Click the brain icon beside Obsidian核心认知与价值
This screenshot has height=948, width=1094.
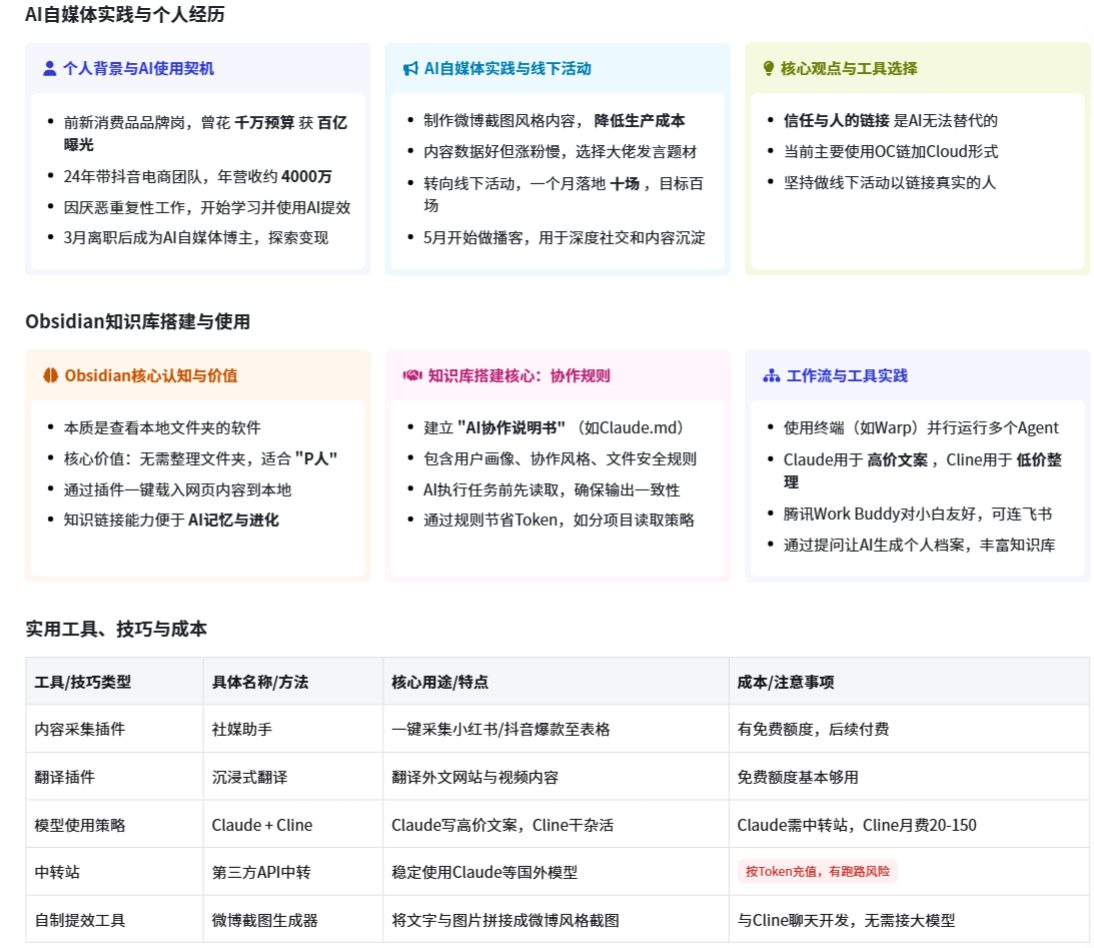click(50, 376)
